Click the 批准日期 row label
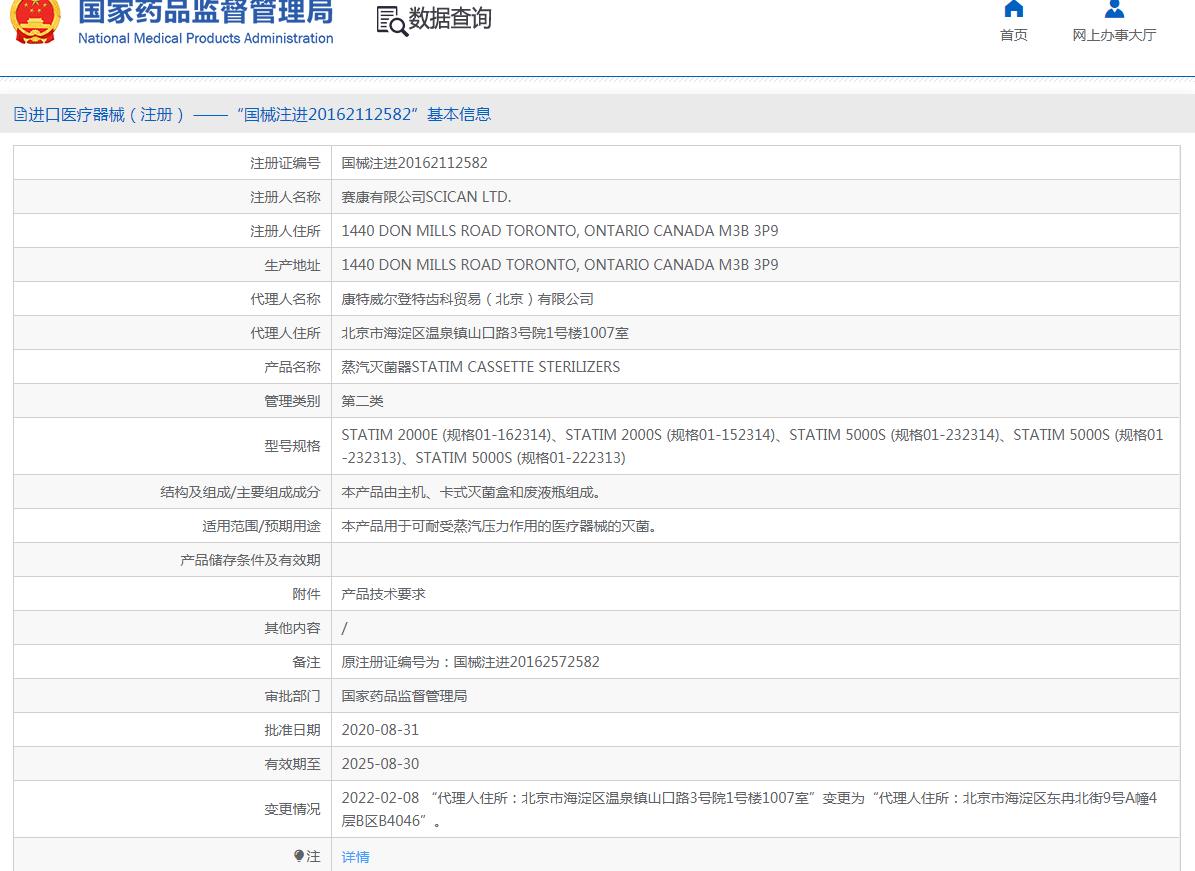The height and width of the screenshot is (871, 1195). 292,729
